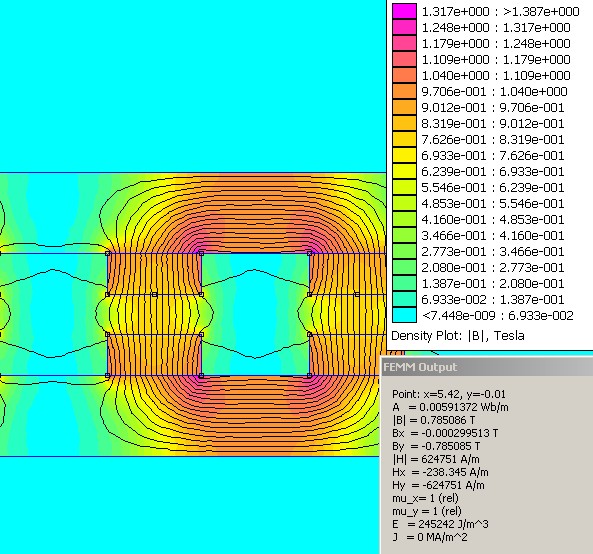Click the 'Density Plot: |B|, Tesla' legend caption
This screenshot has width=593, height=554.
(x=458, y=336)
